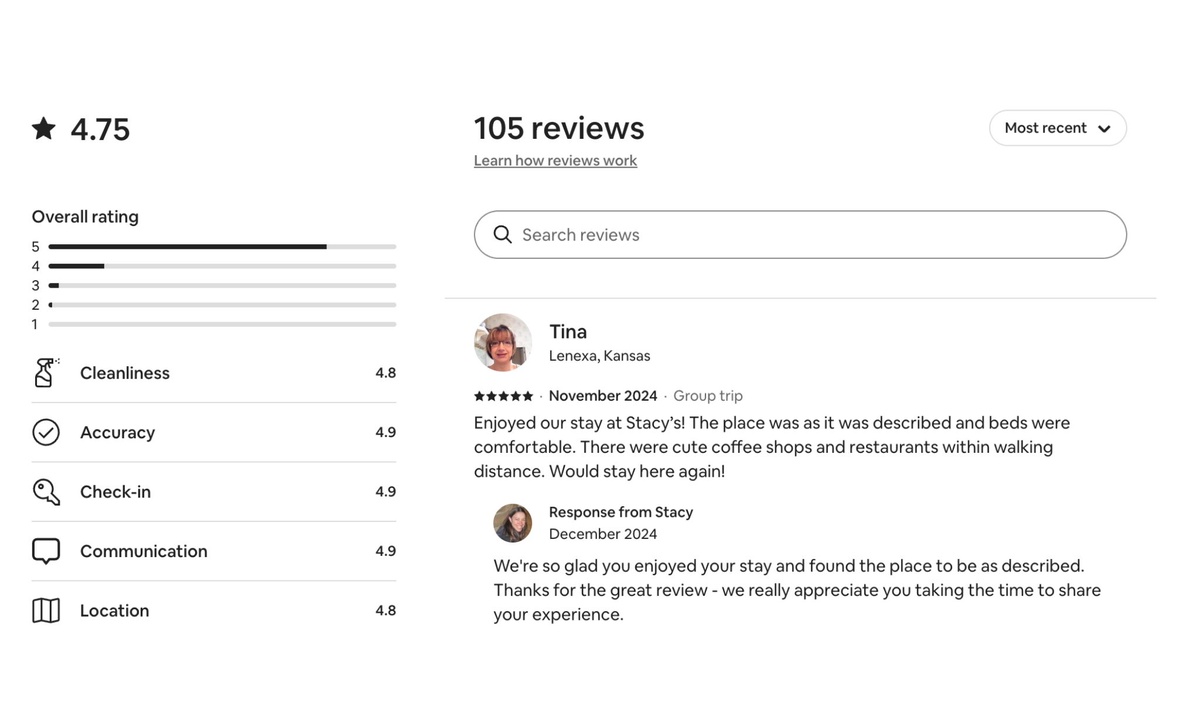Click the Accuracy checkmark circle icon
Viewport: 1200px width, 720px height.
[x=46, y=432]
